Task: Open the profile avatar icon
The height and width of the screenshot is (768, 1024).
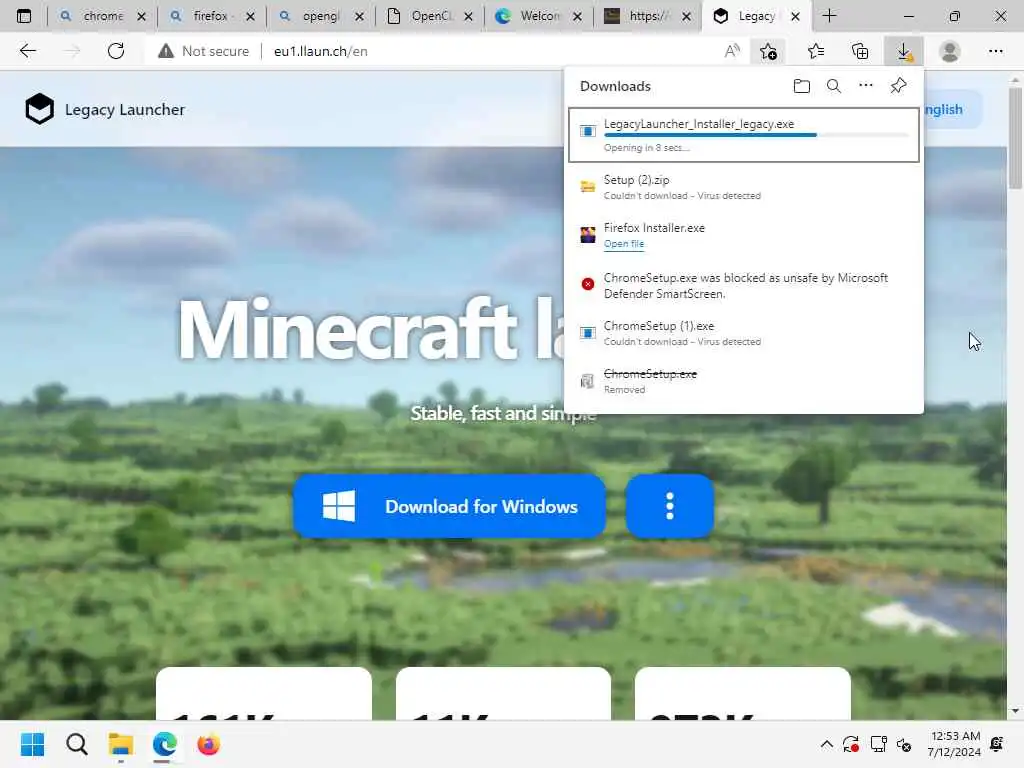Action: [950, 51]
